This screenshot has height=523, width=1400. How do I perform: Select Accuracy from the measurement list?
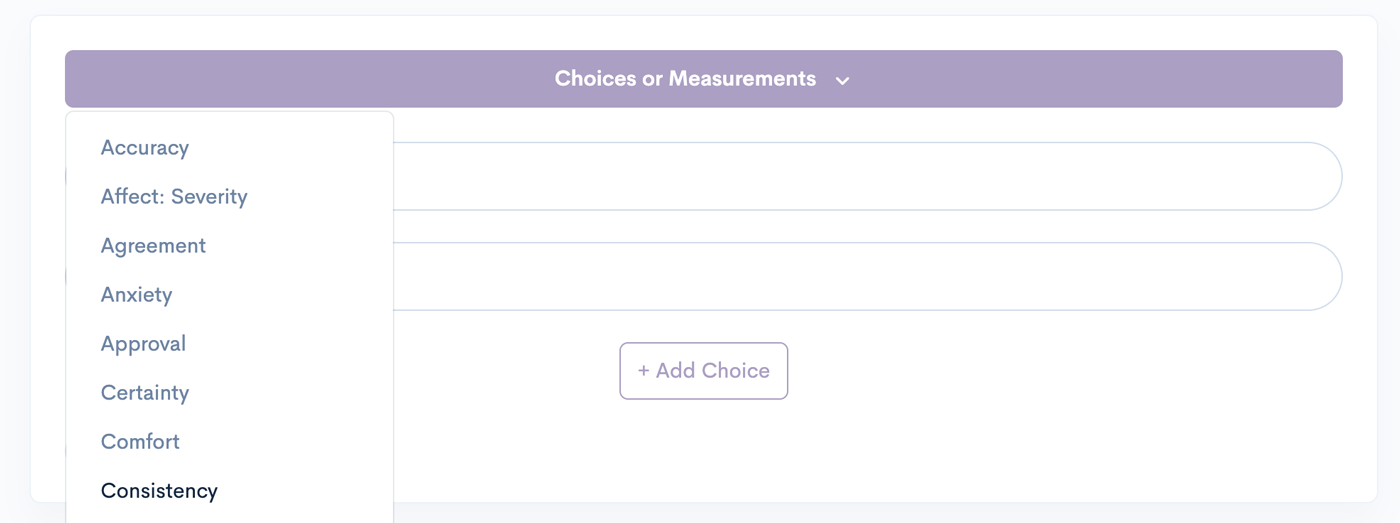[145, 148]
